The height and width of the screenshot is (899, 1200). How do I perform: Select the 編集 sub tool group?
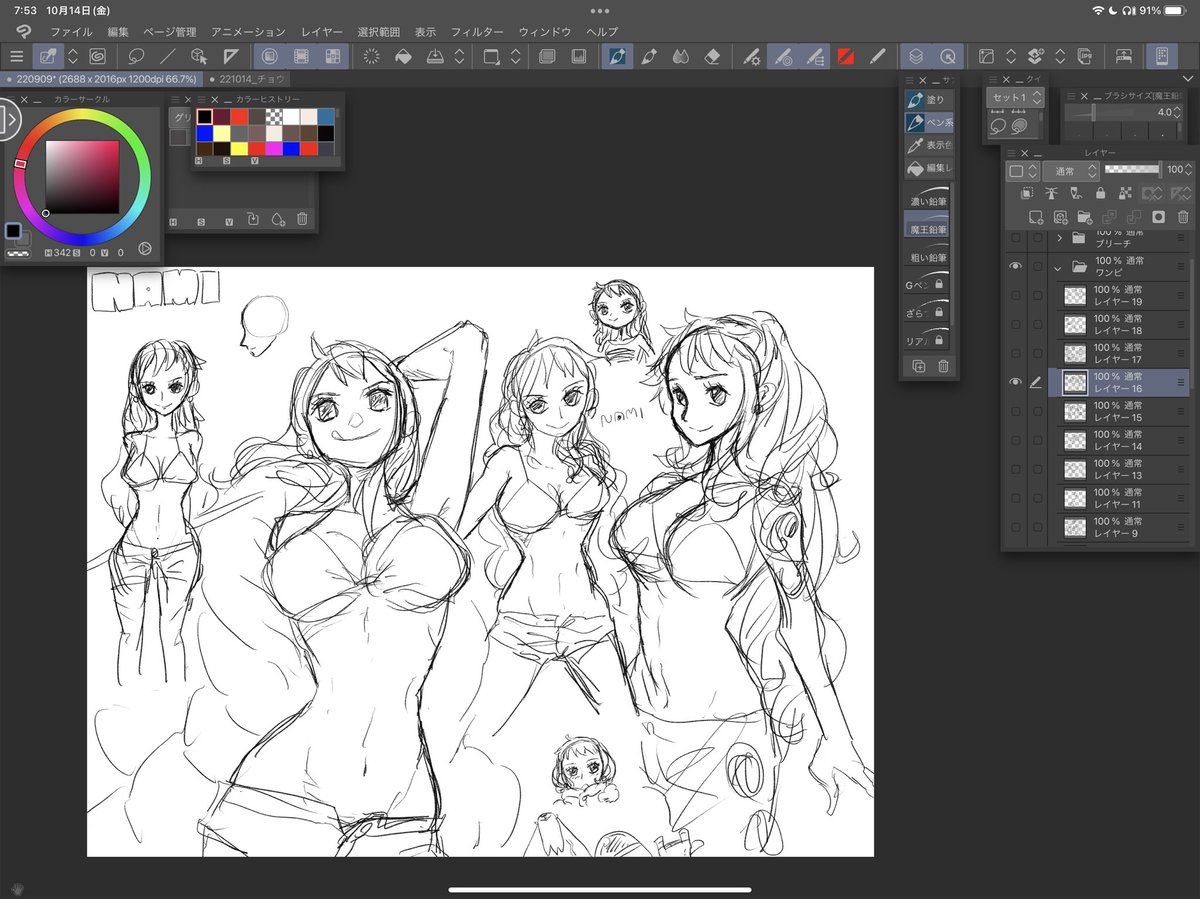click(928, 168)
